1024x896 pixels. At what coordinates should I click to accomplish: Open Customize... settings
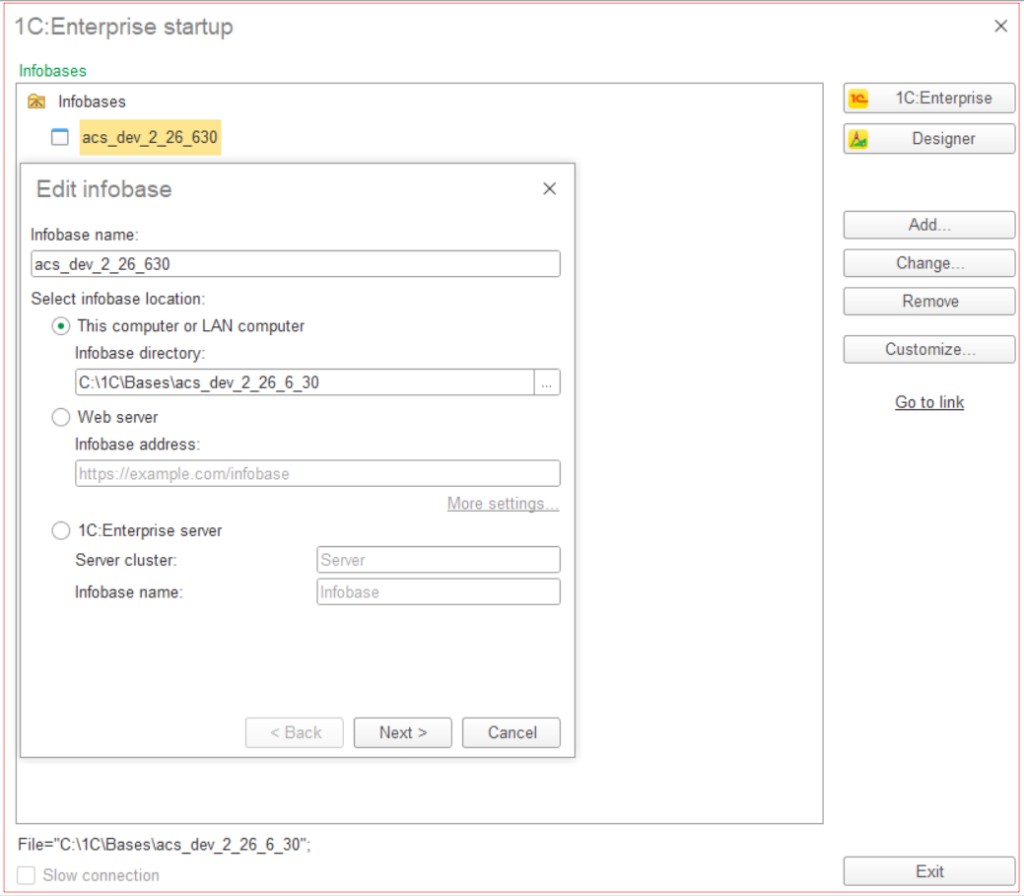[x=929, y=349]
